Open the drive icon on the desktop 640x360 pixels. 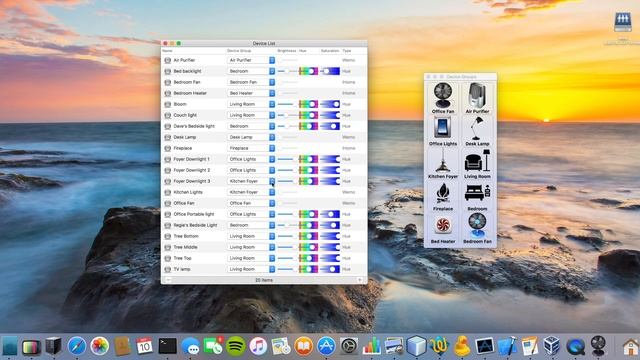tap(622, 22)
